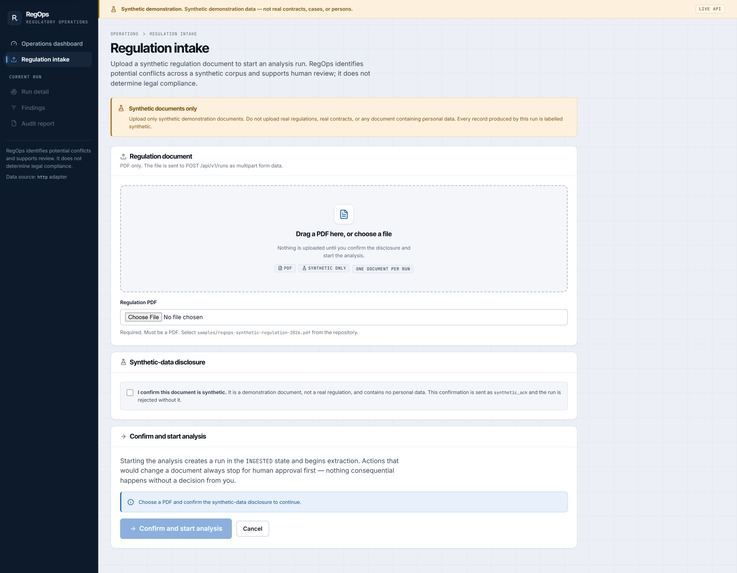Click the Confirm and start analysis arrow icon
The height and width of the screenshot is (573, 737).
click(x=123, y=436)
